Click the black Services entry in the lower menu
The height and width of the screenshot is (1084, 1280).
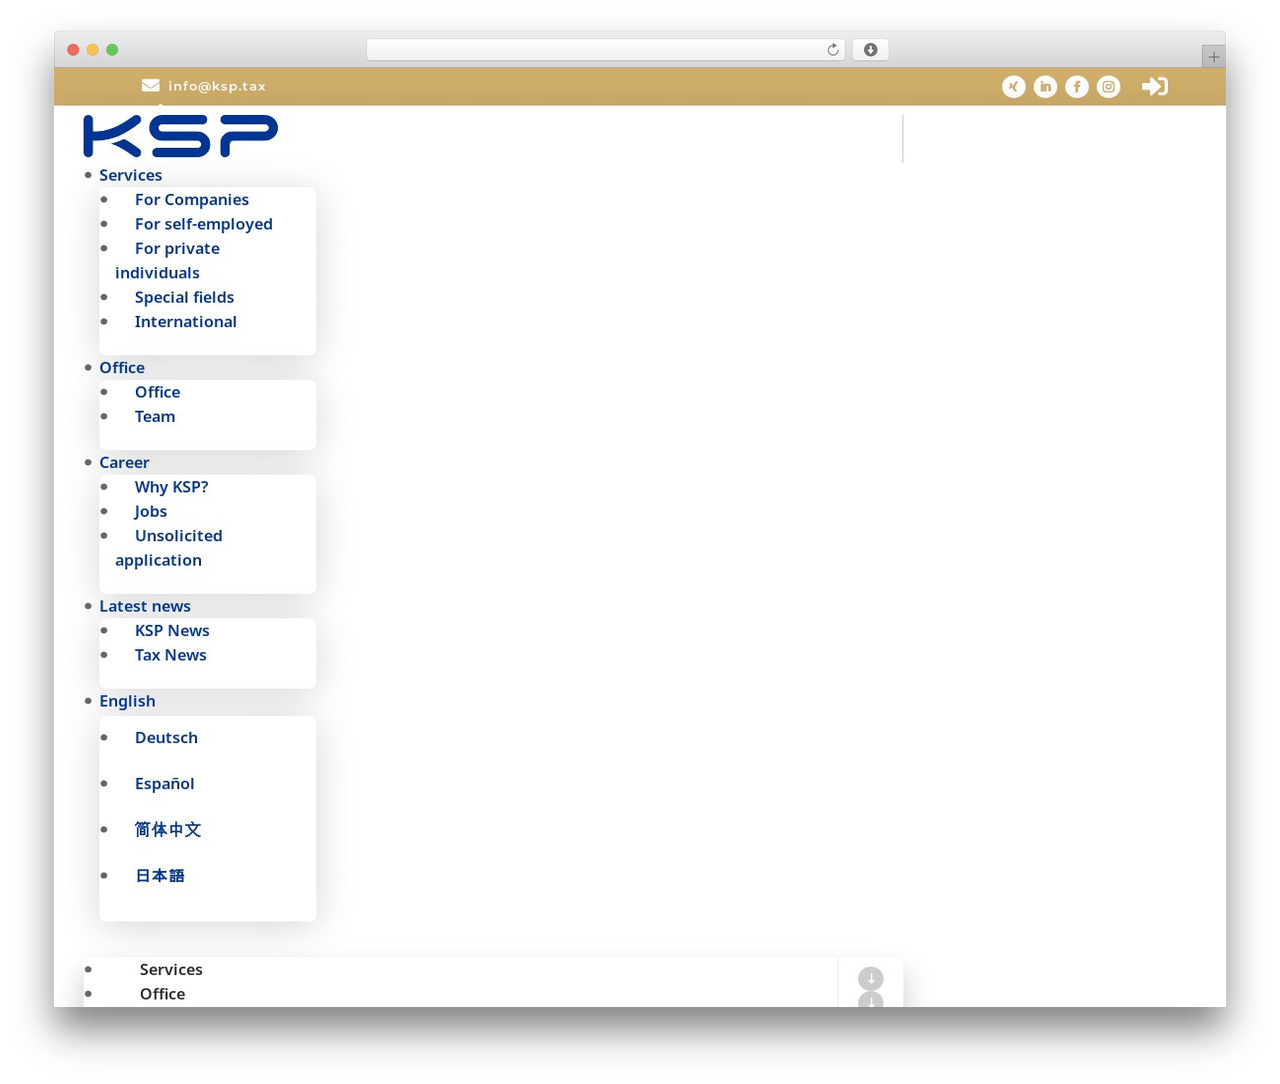[x=171, y=970]
